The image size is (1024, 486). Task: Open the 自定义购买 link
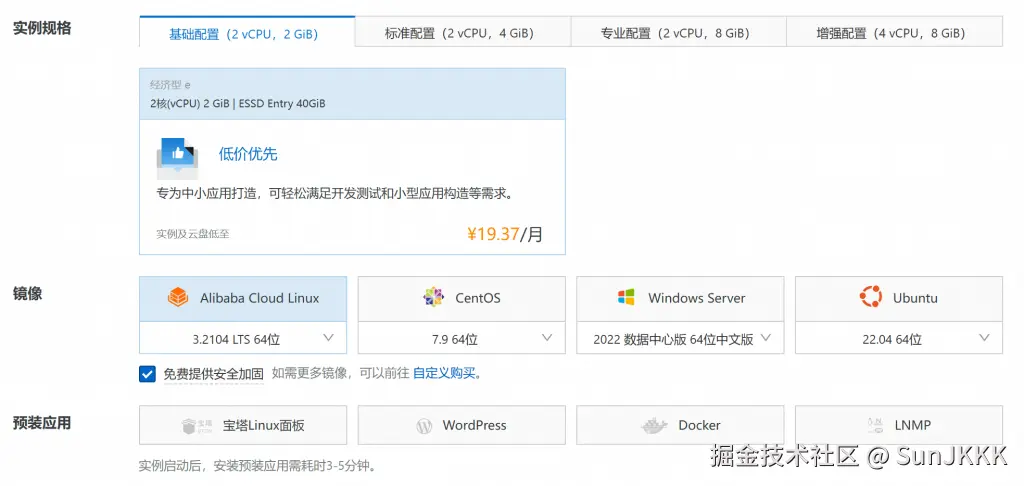pos(444,374)
